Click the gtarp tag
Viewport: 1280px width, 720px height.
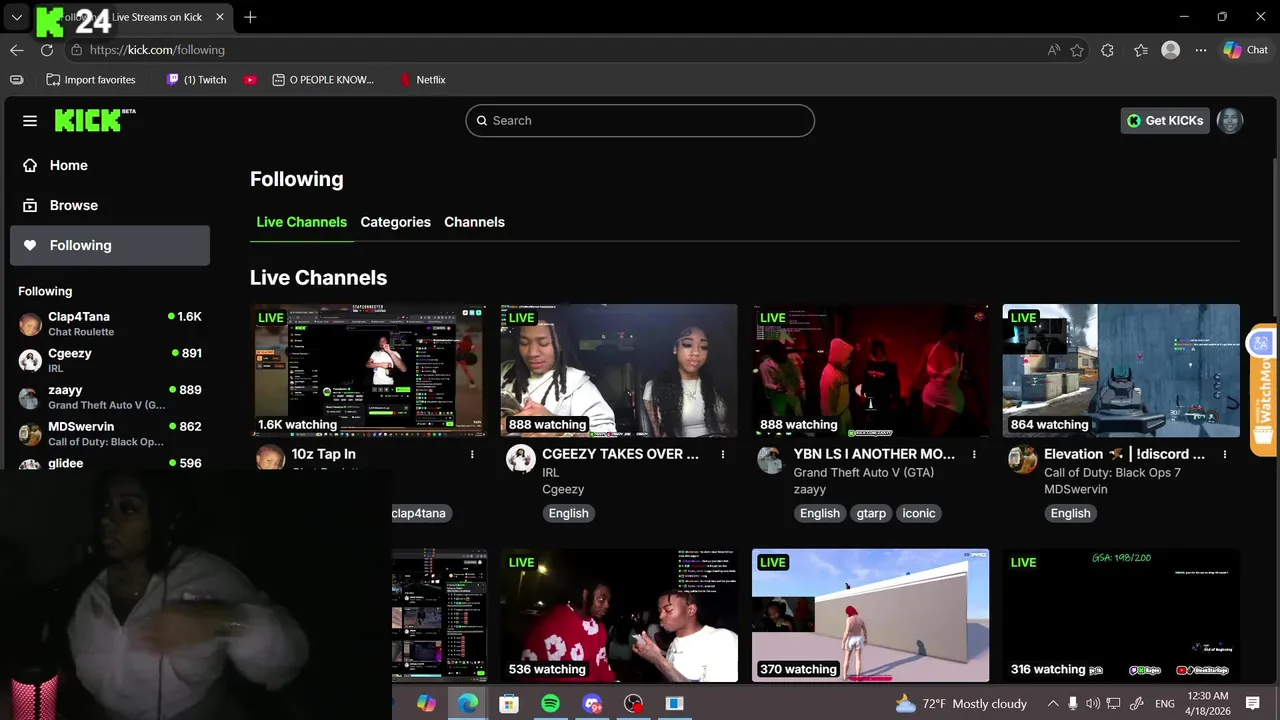tap(871, 513)
